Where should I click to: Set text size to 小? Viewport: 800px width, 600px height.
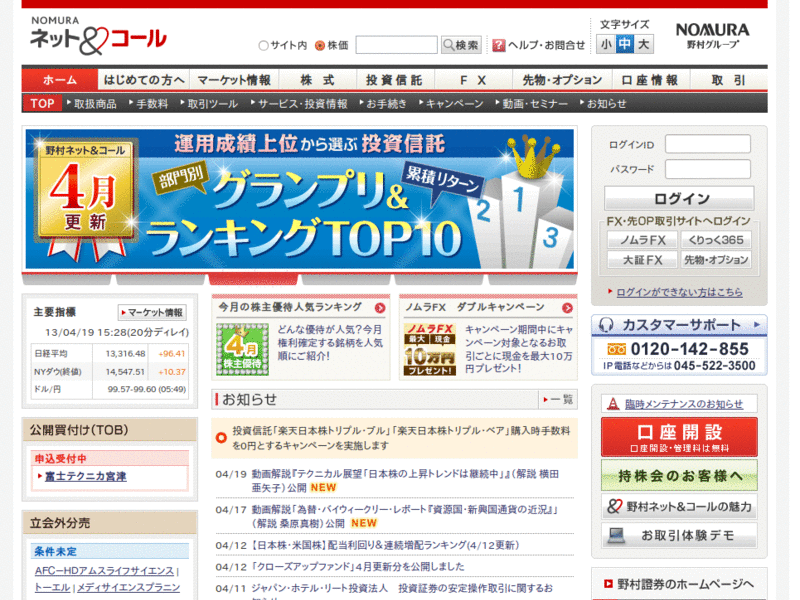pos(606,44)
